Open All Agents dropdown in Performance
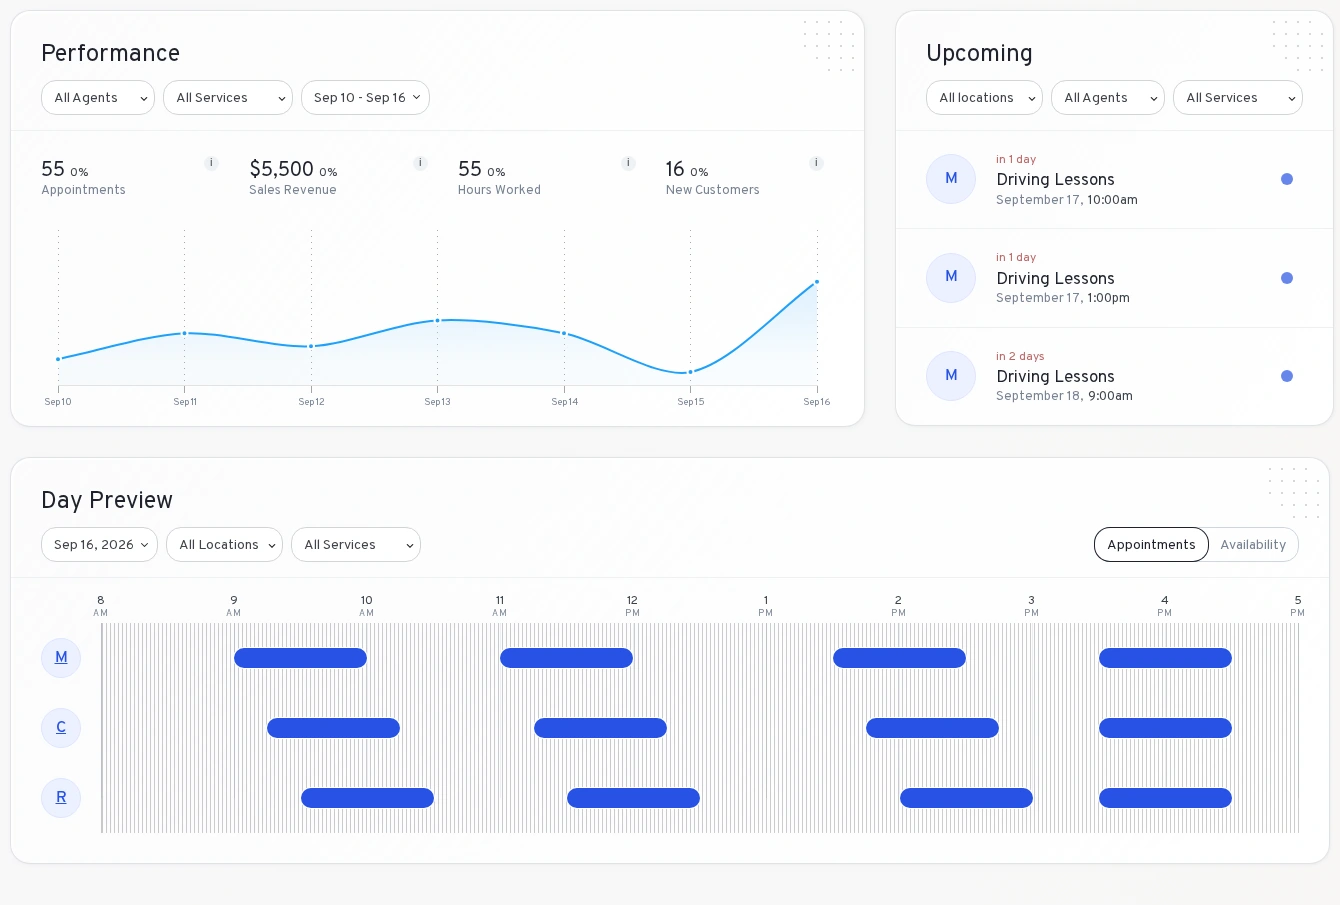Viewport: 1340px width, 905px height. tap(98, 98)
